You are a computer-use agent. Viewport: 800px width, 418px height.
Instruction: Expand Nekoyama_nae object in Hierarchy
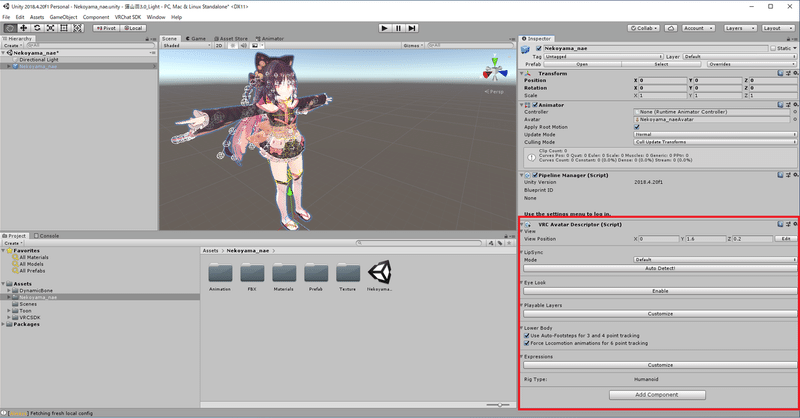[x=9, y=66]
